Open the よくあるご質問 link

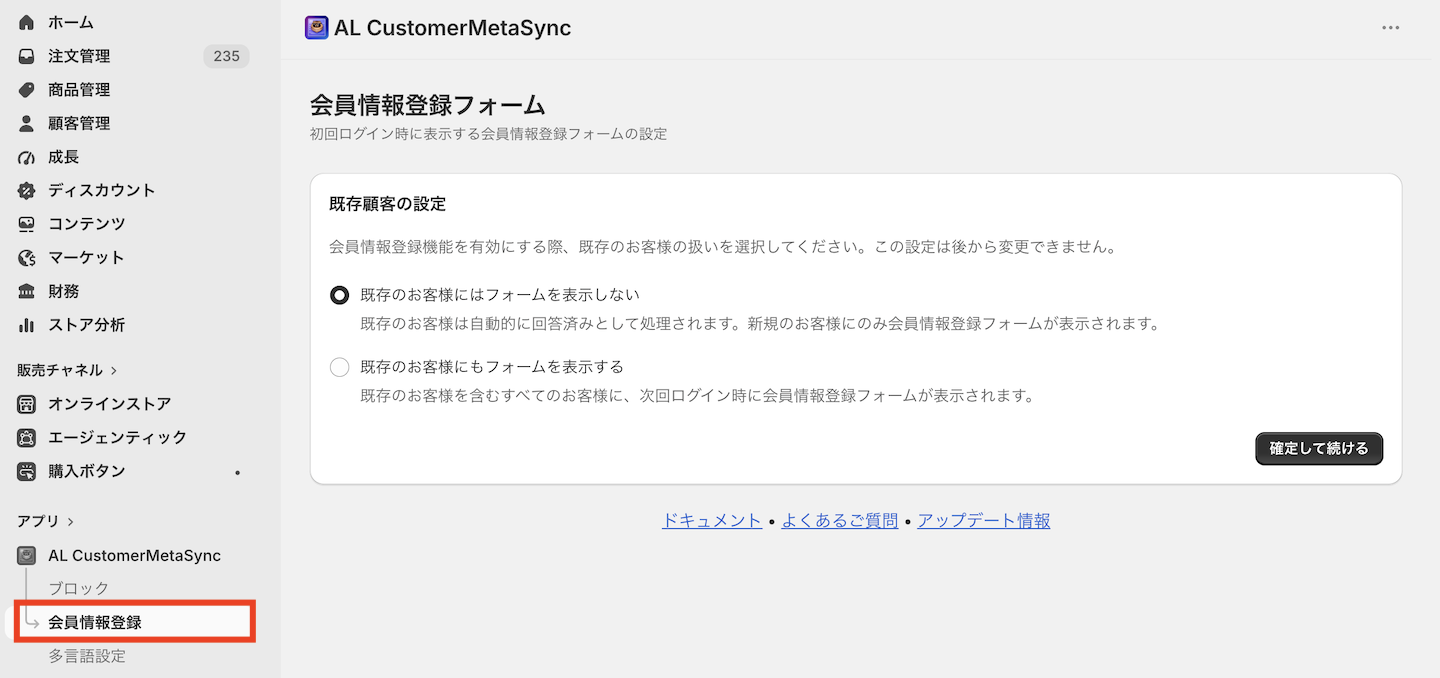point(840,520)
